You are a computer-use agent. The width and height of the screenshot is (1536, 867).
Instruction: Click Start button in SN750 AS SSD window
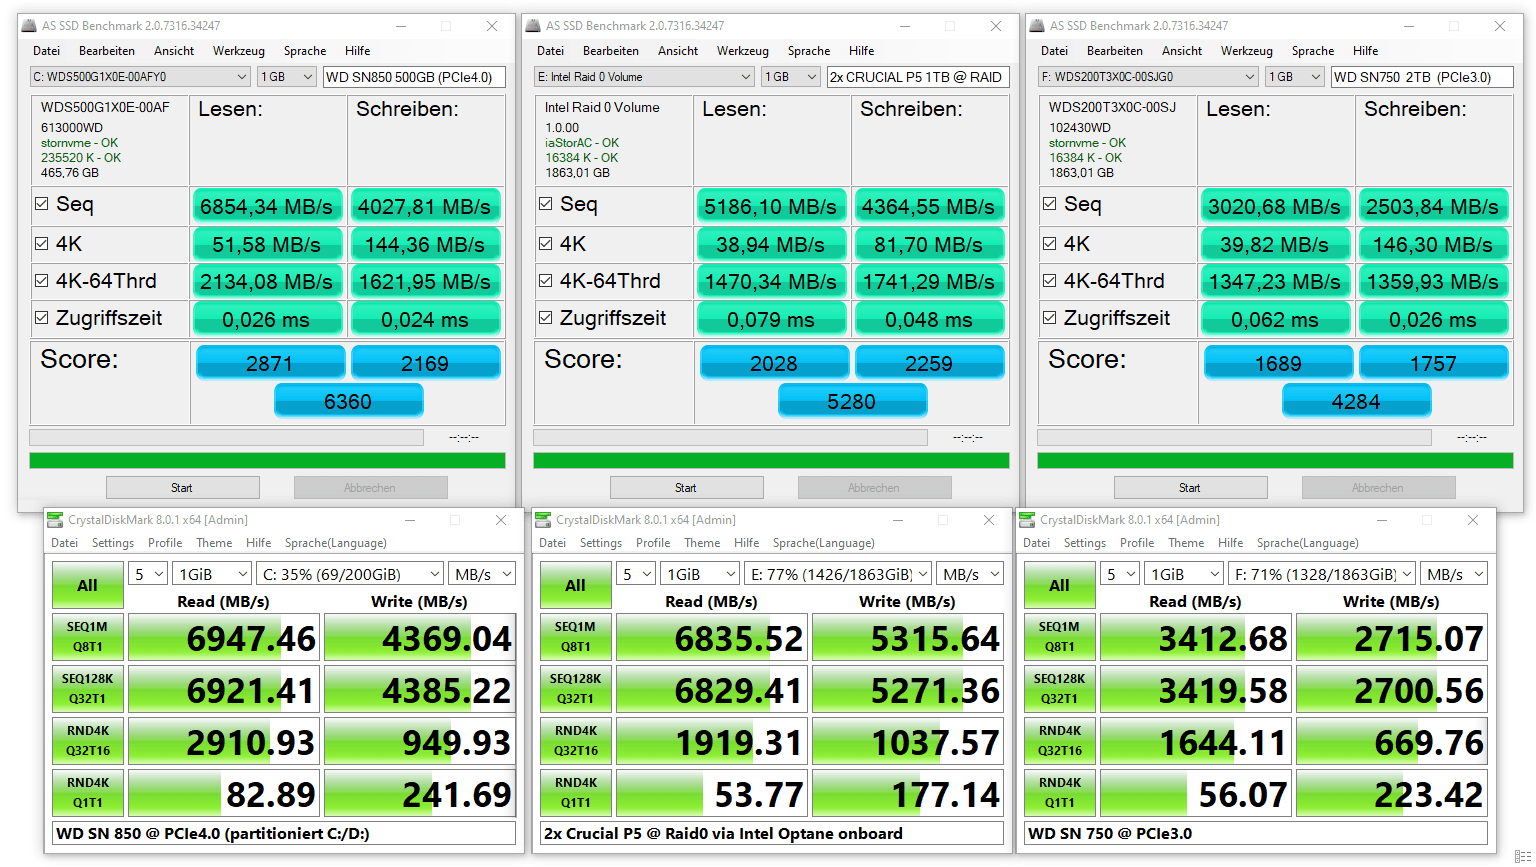1191,488
